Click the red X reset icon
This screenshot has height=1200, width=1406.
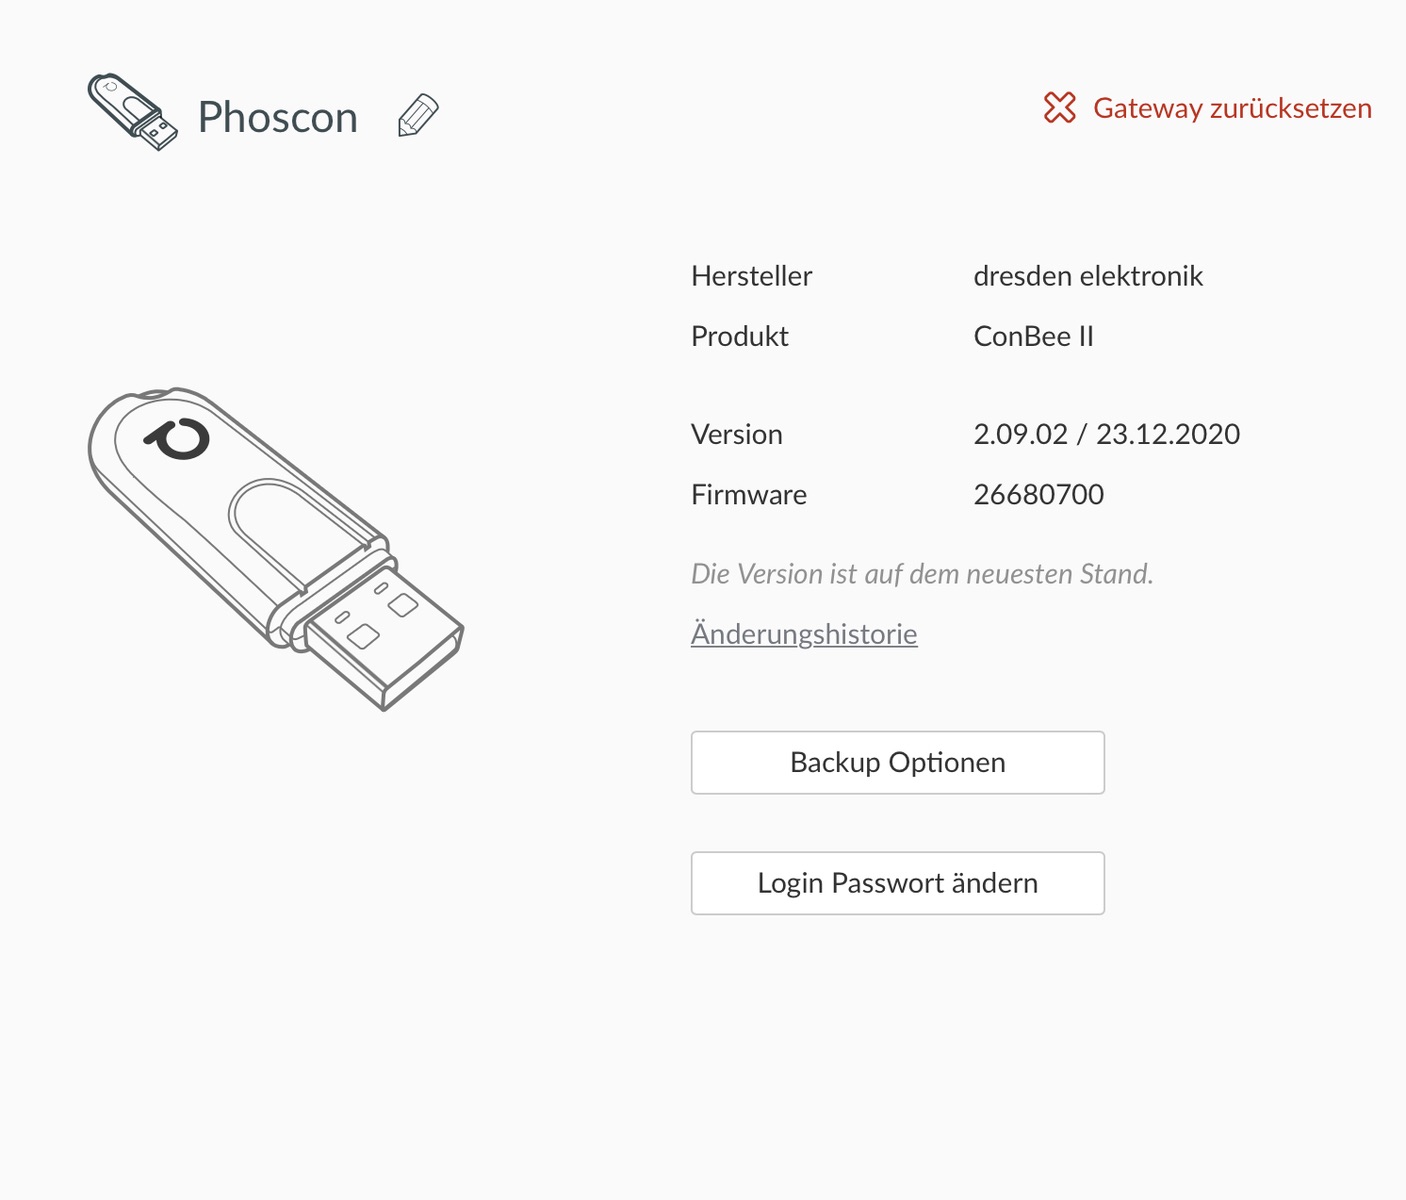pos(1059,108)
